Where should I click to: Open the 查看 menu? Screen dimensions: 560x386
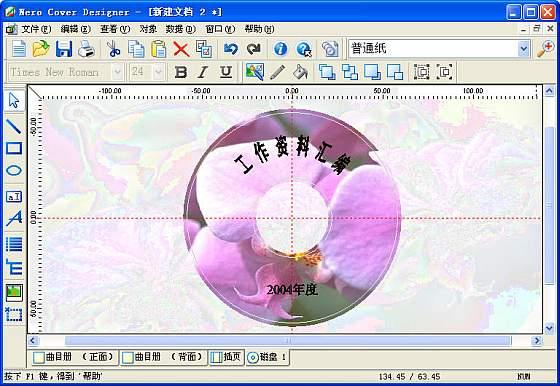tap(115, 29)
